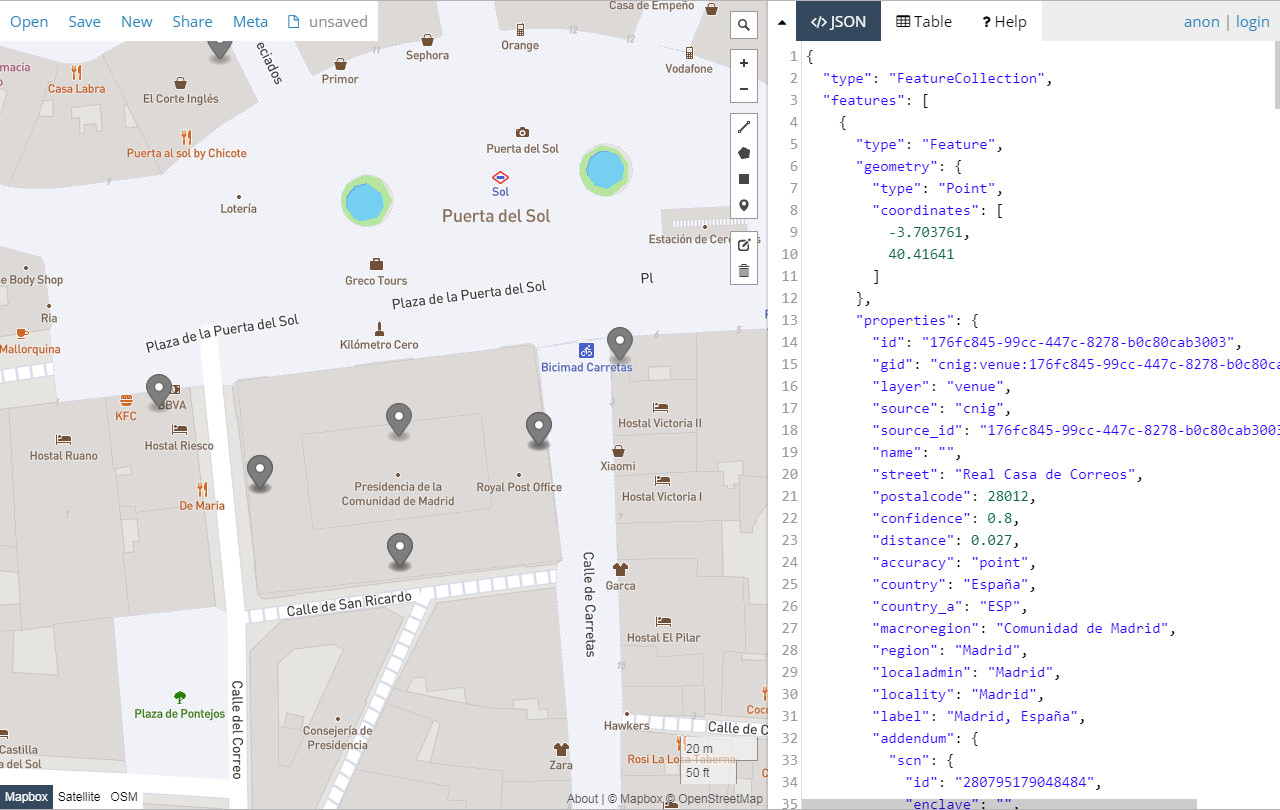The width and height of the screenshot is (1280, 810).
Task: Click the unsaved file label
Action: 328,21
